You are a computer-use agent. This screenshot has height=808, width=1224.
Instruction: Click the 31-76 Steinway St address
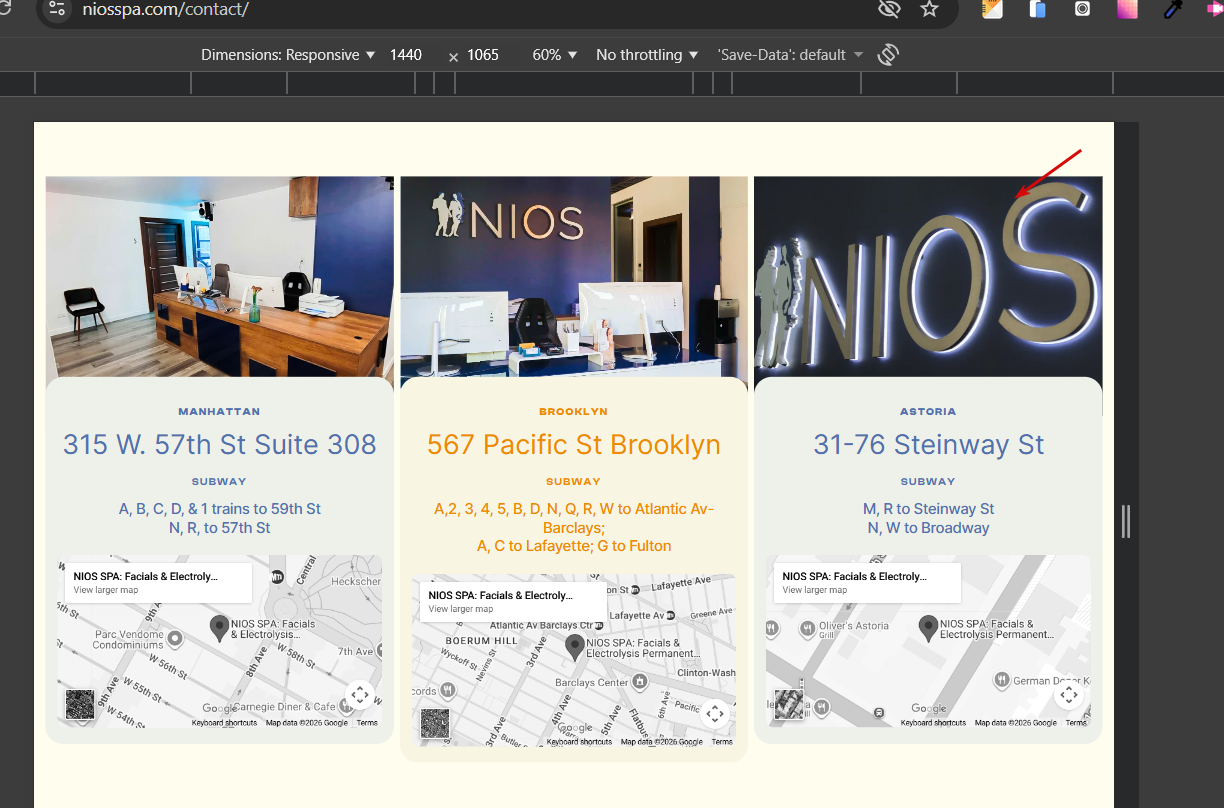pyautogui.click(x=929, y=444)
